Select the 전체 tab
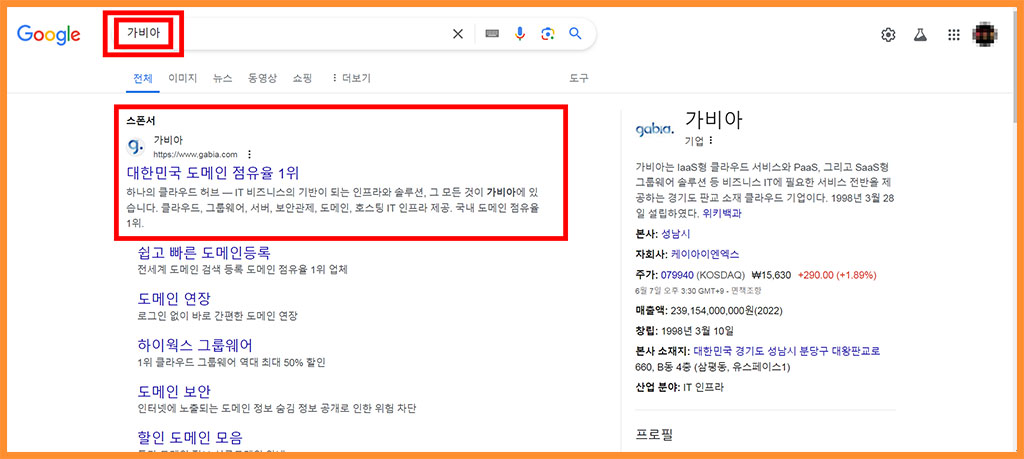 [x=142, y=78]
